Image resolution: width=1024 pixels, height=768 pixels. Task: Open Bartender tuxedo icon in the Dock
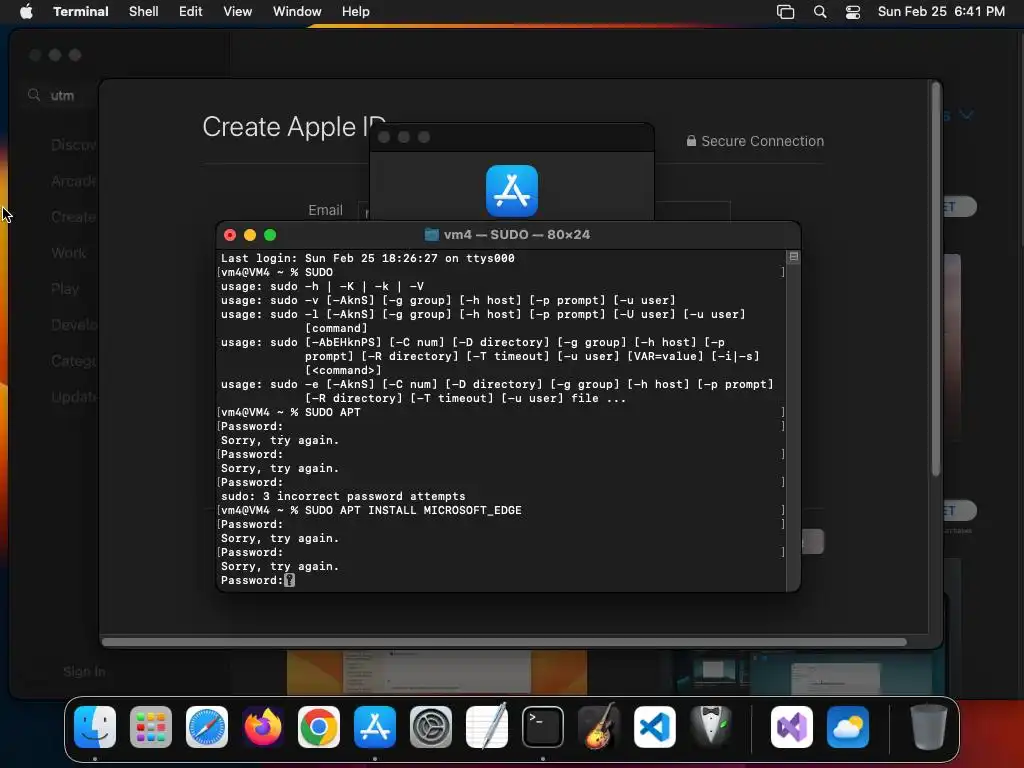711,727
